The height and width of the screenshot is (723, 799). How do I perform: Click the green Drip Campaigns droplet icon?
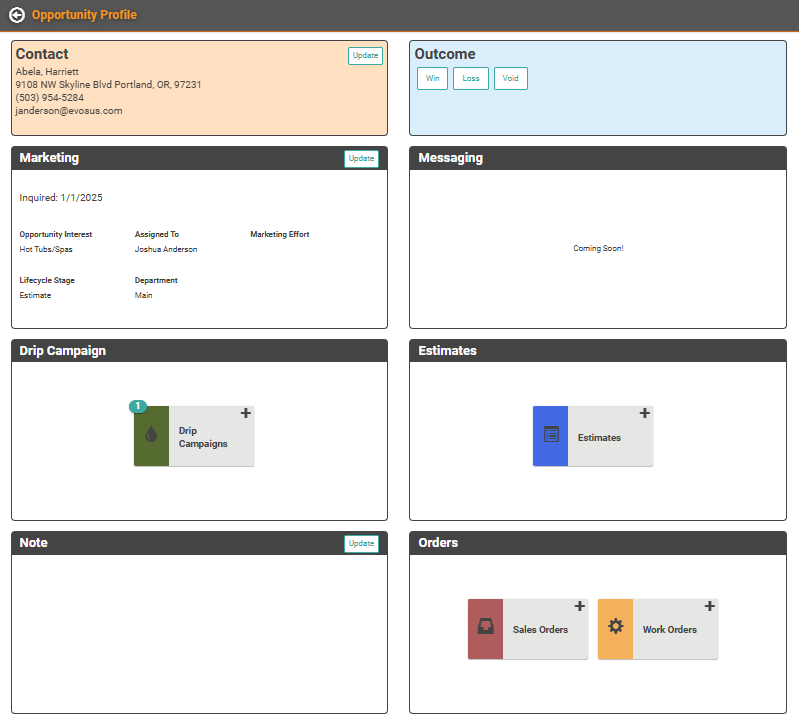click(151, 436)
